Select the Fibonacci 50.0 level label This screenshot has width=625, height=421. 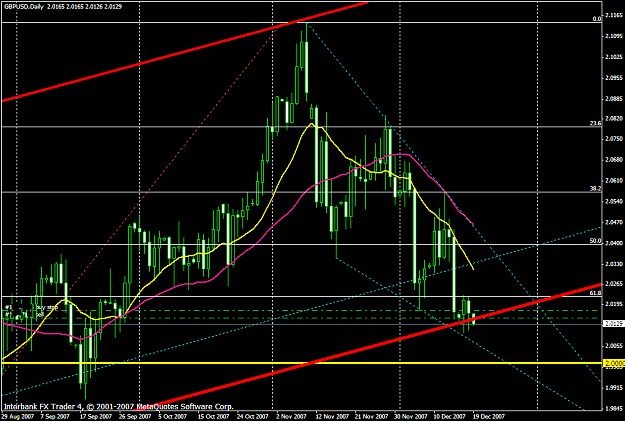pyautogui.click(x=596, y=241)
